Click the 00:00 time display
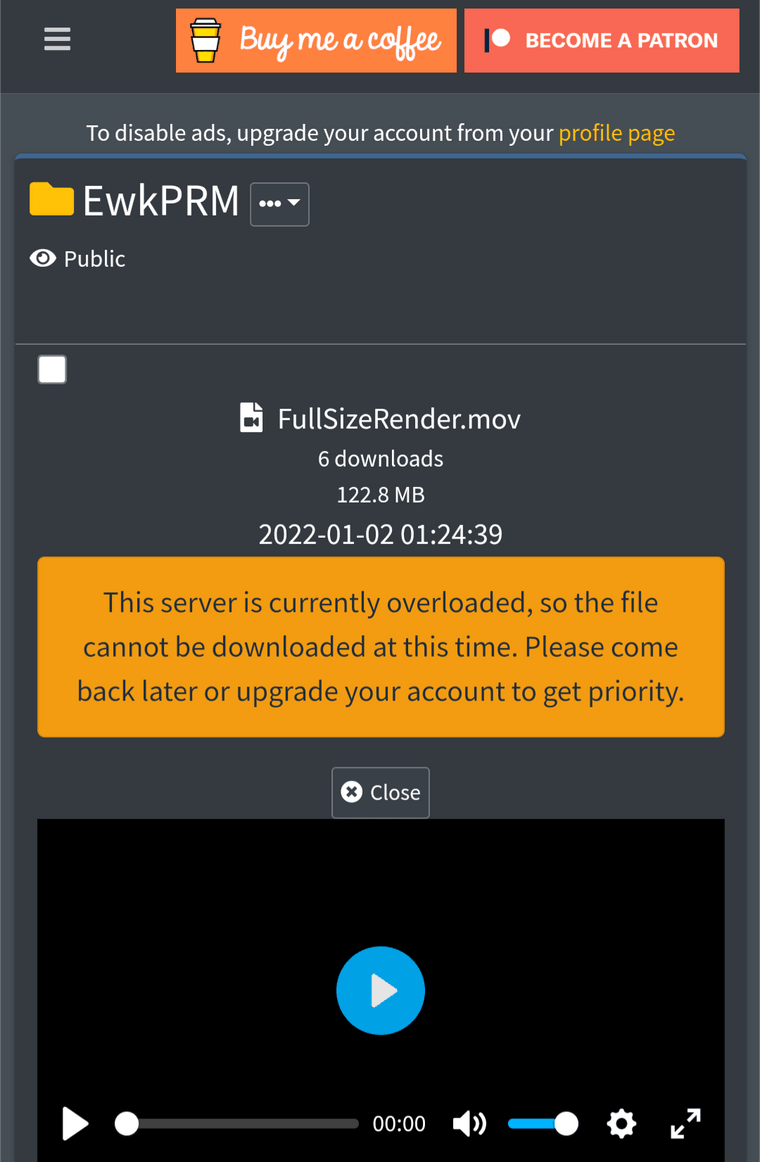This screenshot has width=760, height=1162. point(399,1123)
